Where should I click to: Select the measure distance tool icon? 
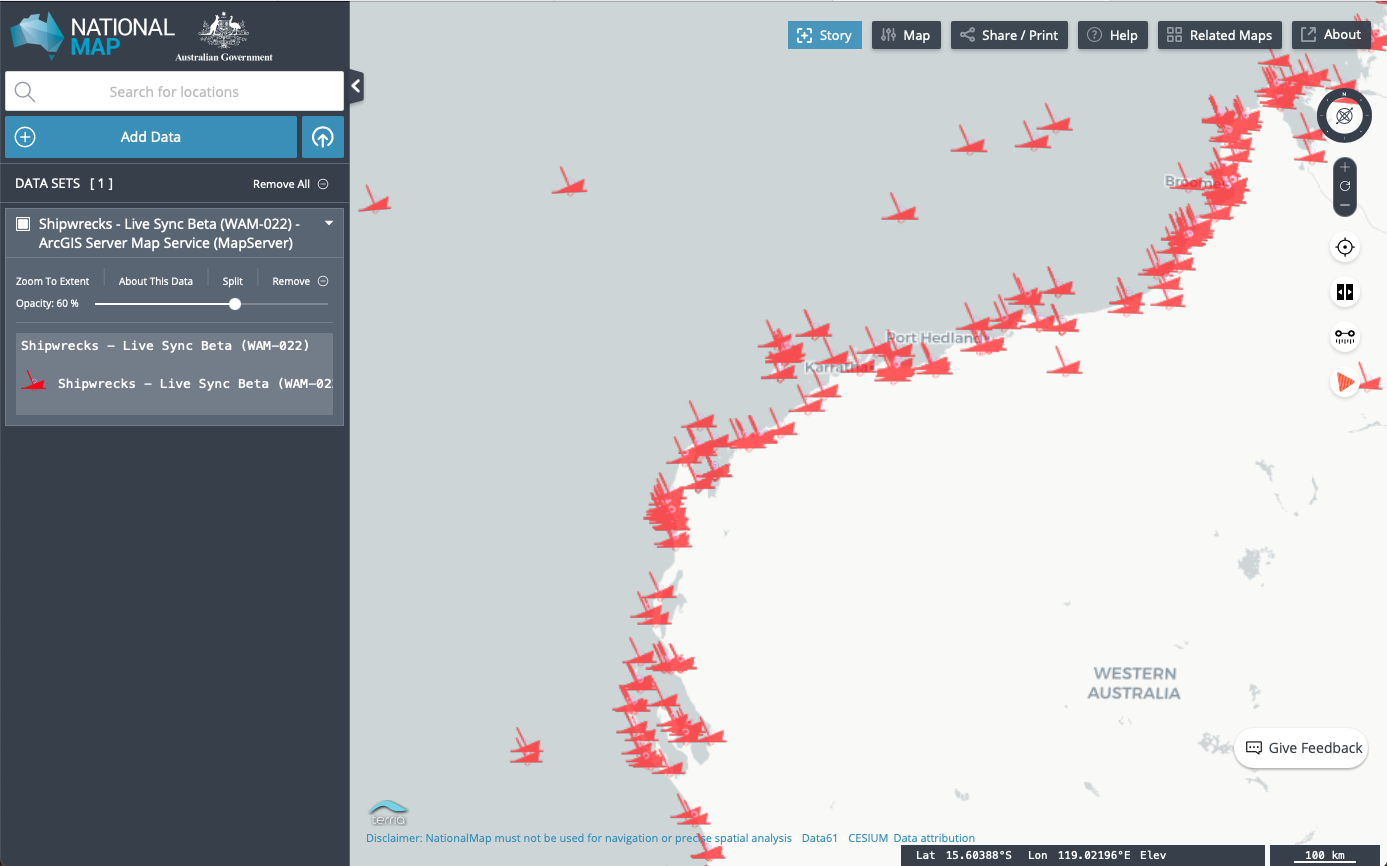[1344, 337]
